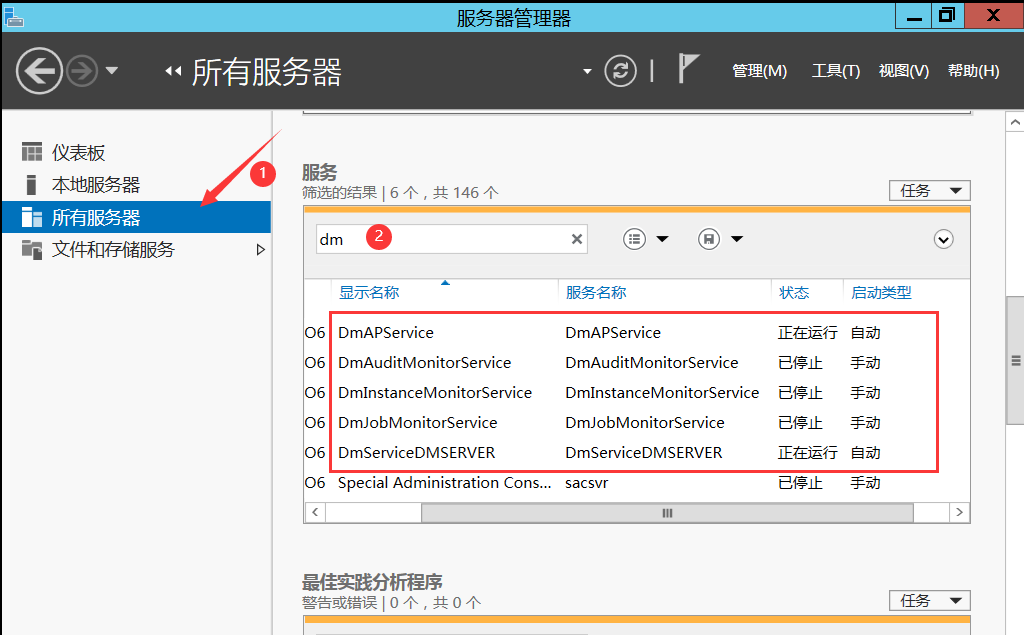This screenshot has width=1024, height=635.
Task: Select DmServiceDMSERVER display name
Action: tap(417, 453)
